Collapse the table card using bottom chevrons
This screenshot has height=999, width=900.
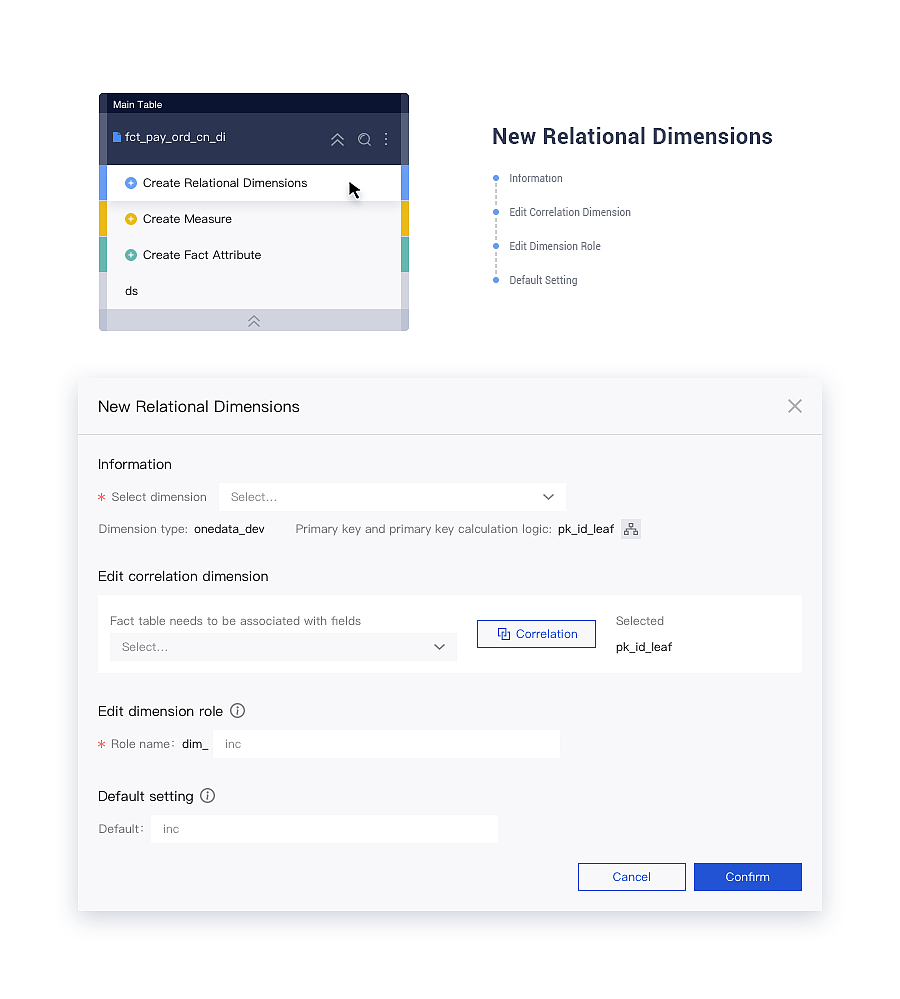[254, 320]
